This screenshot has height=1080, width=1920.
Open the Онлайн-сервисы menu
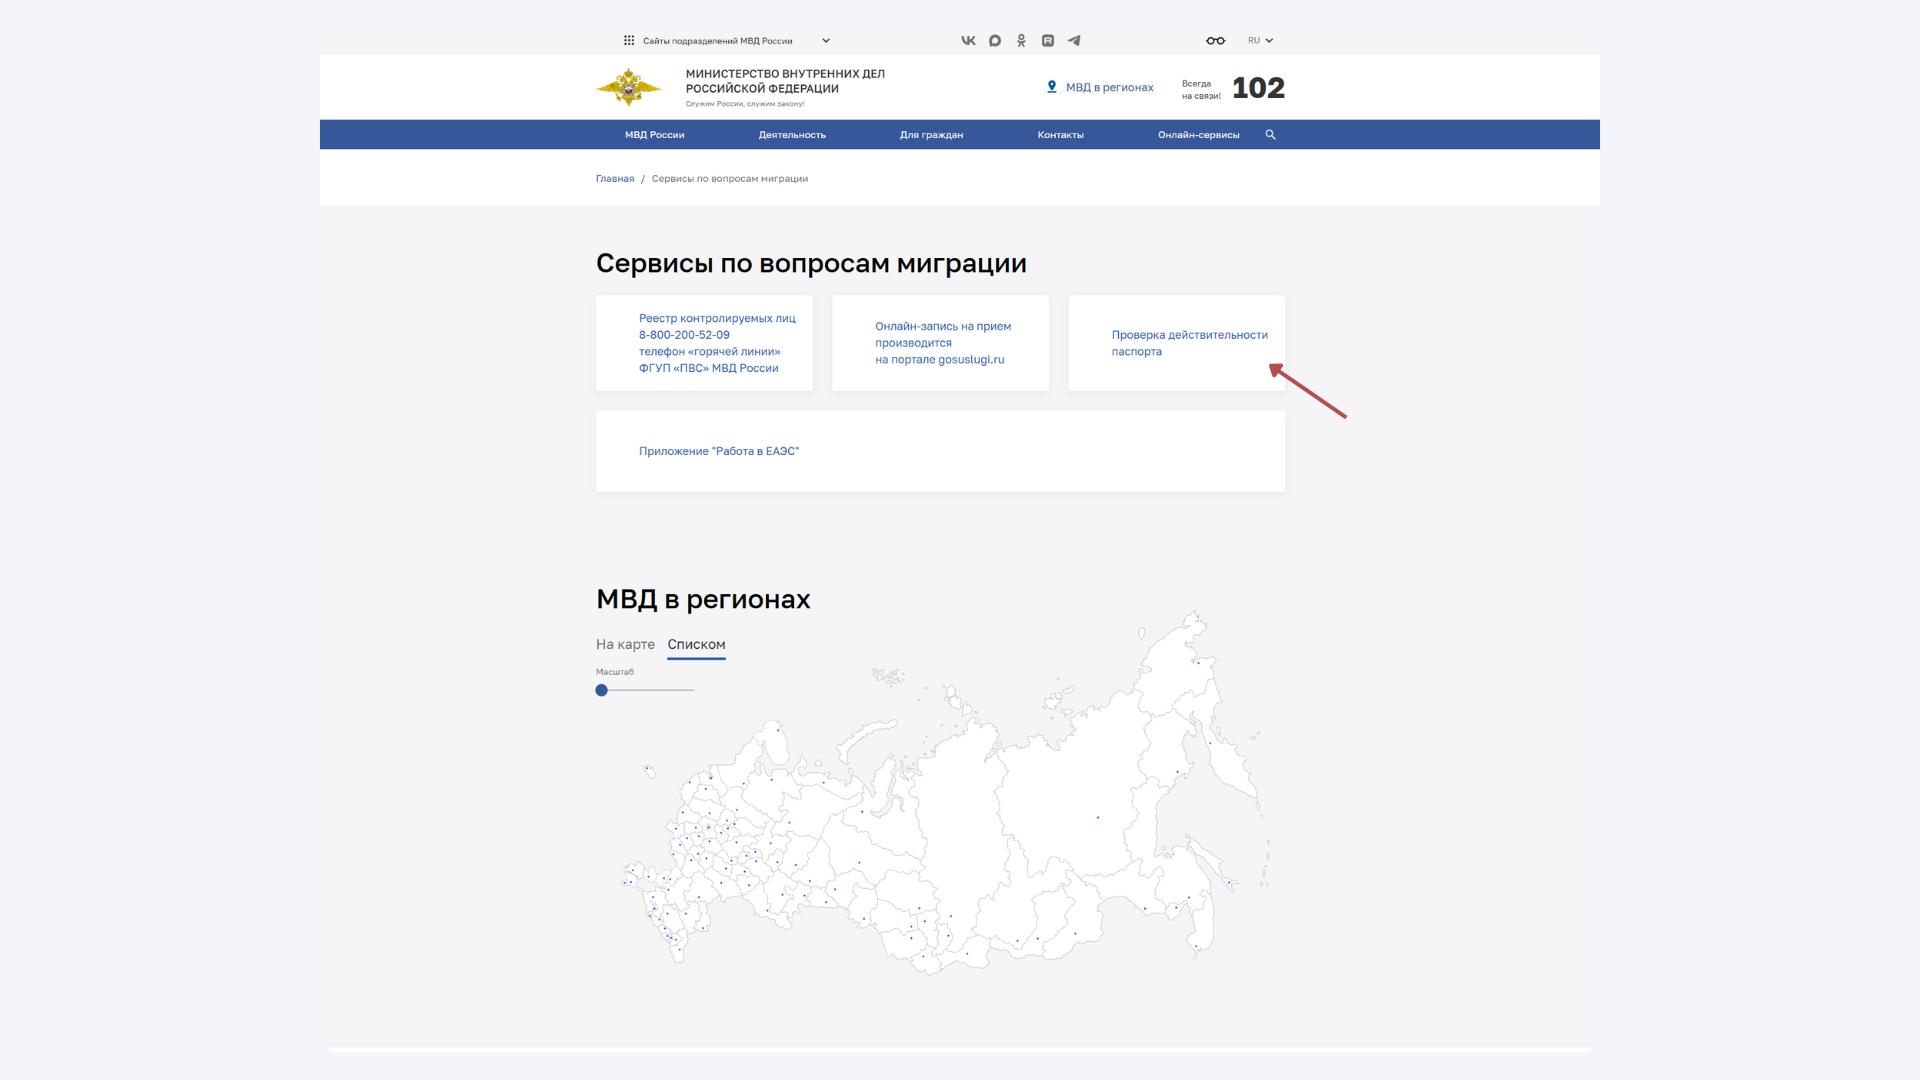pos(1198,135)
